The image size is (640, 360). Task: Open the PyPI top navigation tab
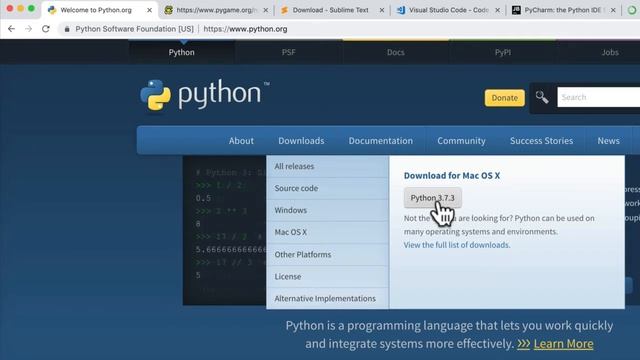click(x=502, y=52)
